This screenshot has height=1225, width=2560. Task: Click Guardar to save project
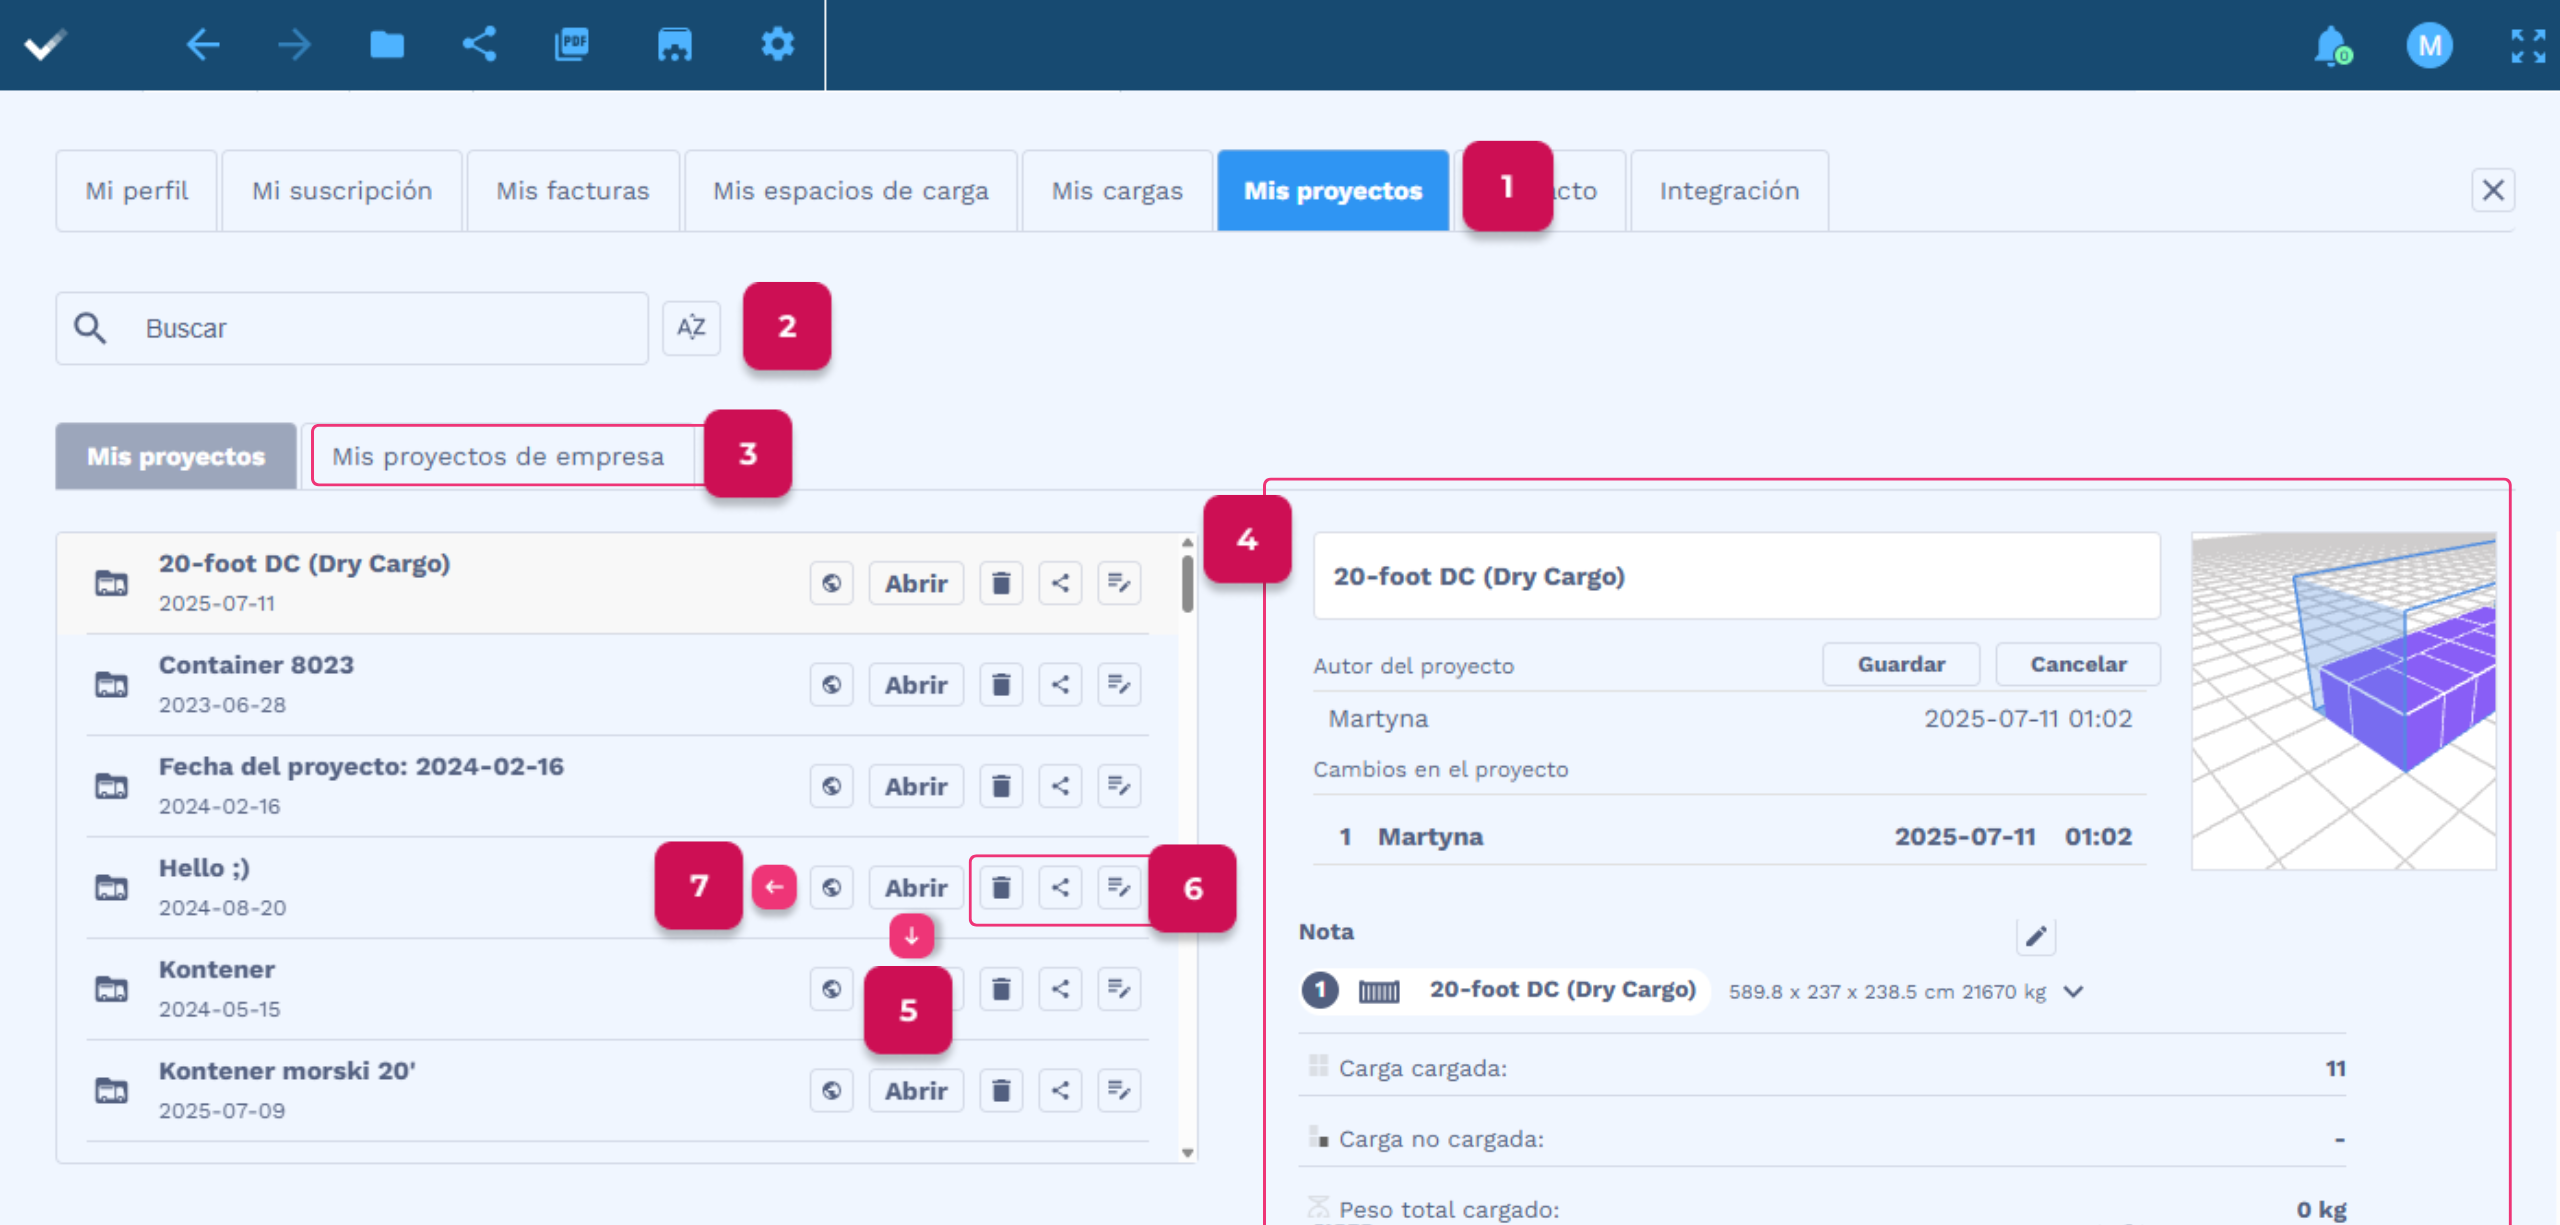[1900, 664]
